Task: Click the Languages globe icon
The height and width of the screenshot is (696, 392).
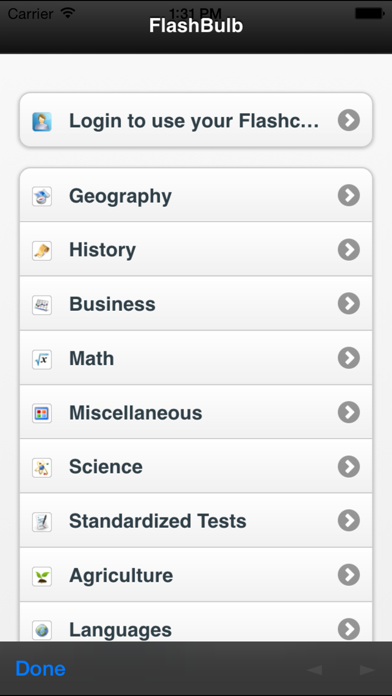Action: (42, 630)
